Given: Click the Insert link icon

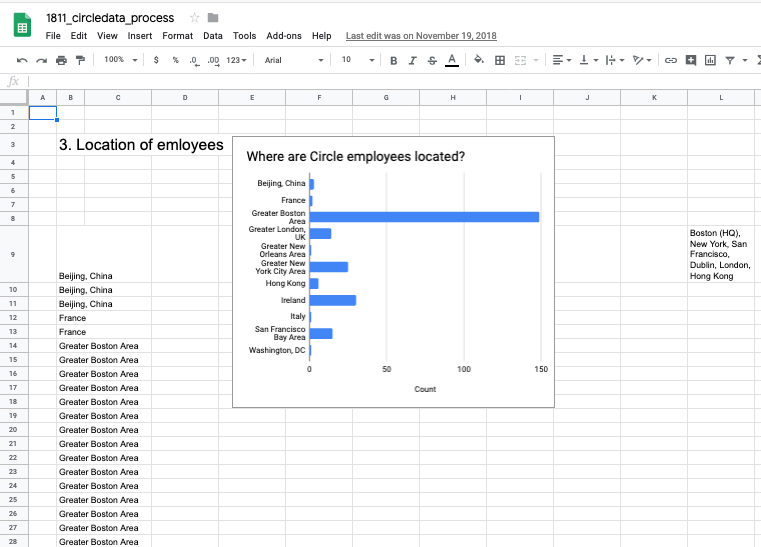Looking at the screenshot, I should coord(671,60).
